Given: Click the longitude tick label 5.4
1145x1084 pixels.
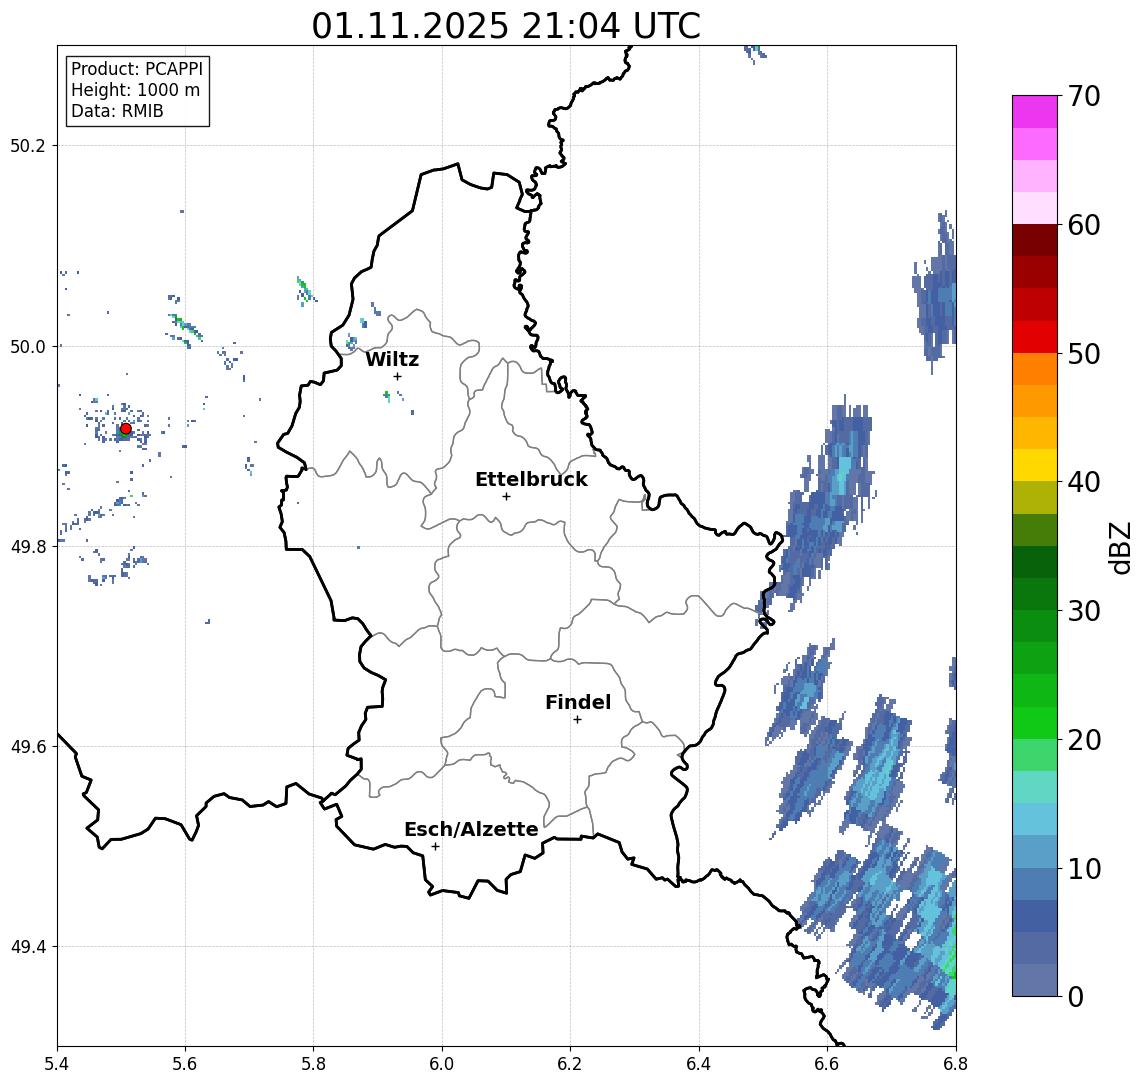Looking at the screenshot, I should 57,1064.
